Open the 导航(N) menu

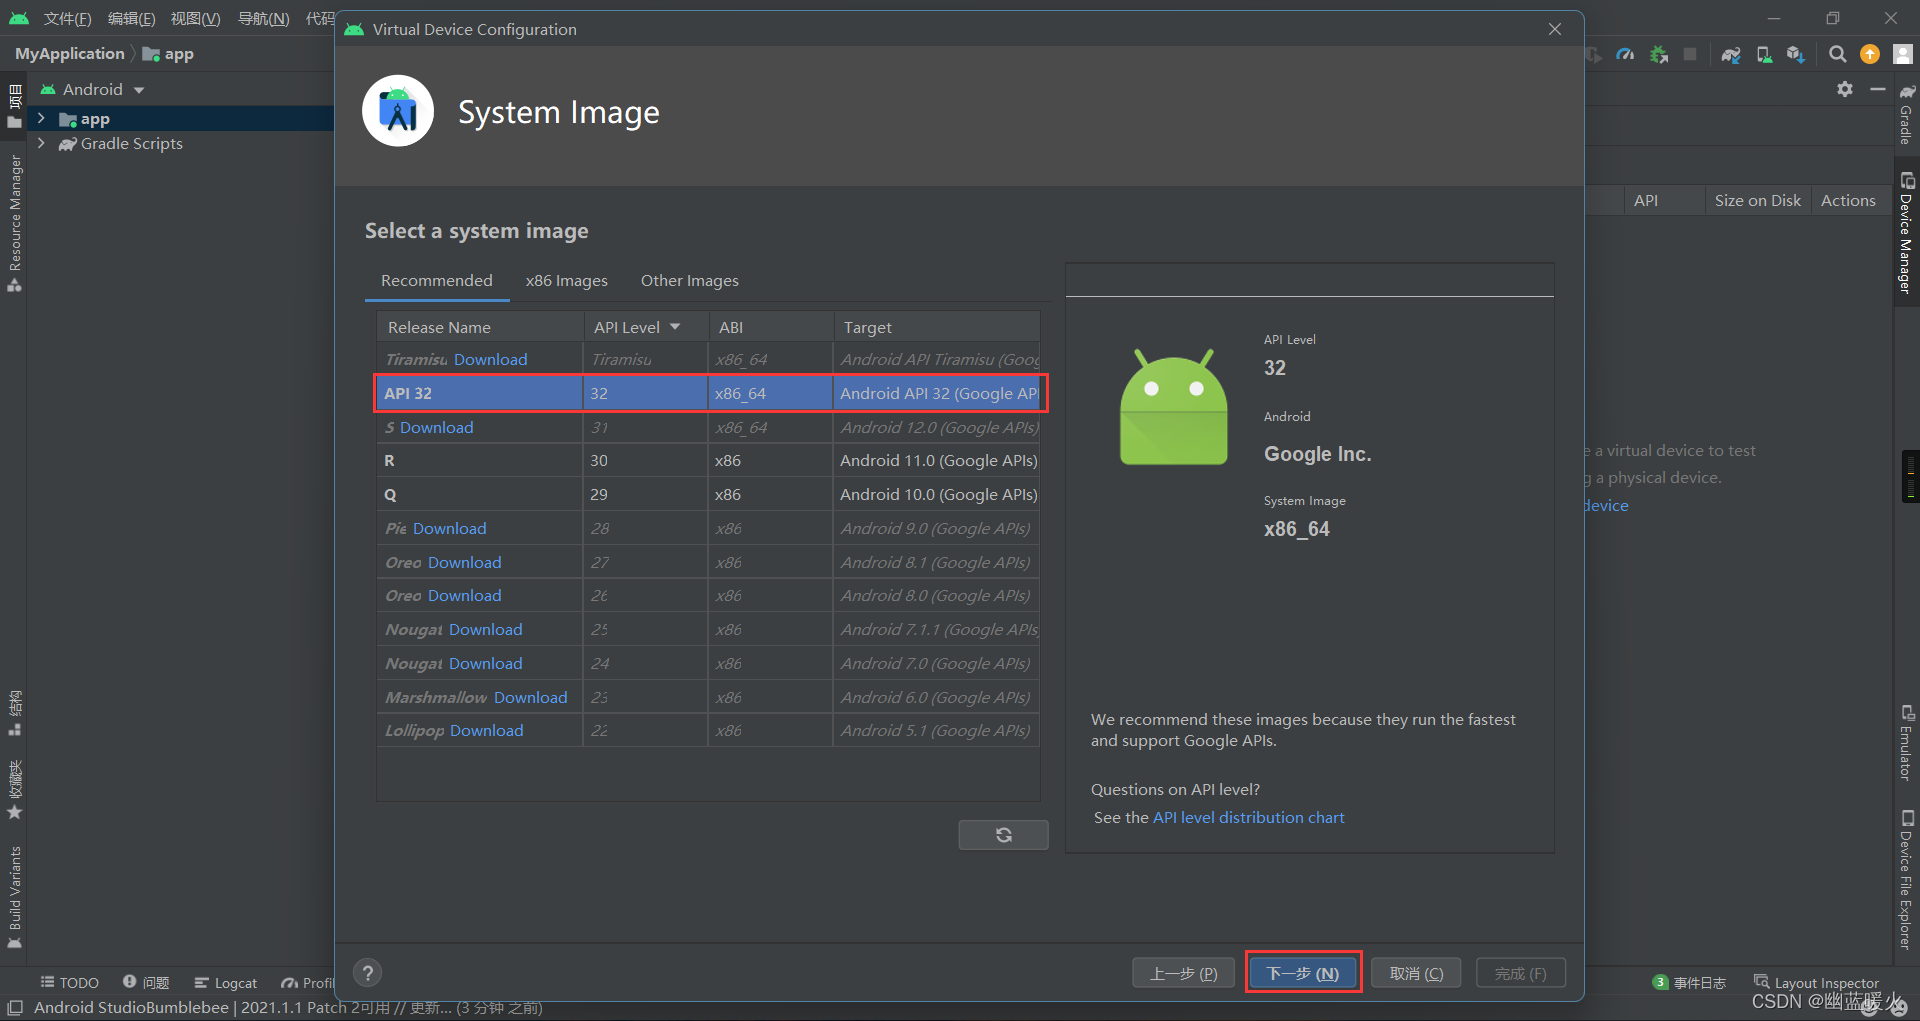click(263, 19)
